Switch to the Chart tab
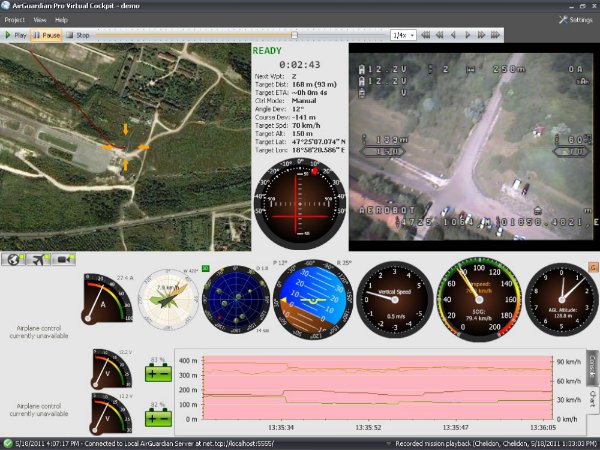This screenshot has width=600, height=450. [592, 401]
